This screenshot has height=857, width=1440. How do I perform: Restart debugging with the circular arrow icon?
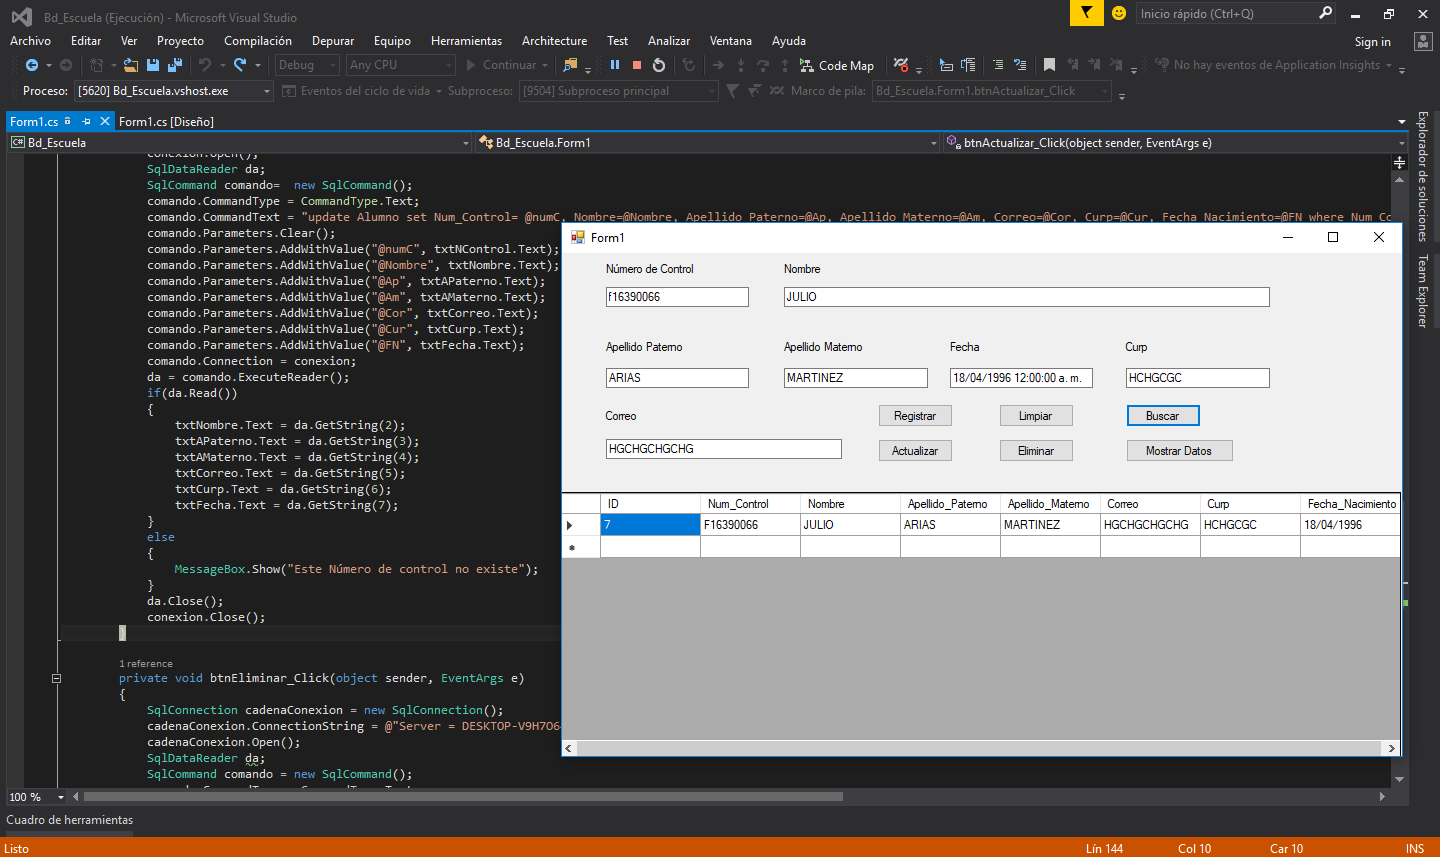click(x=659, y=65)
